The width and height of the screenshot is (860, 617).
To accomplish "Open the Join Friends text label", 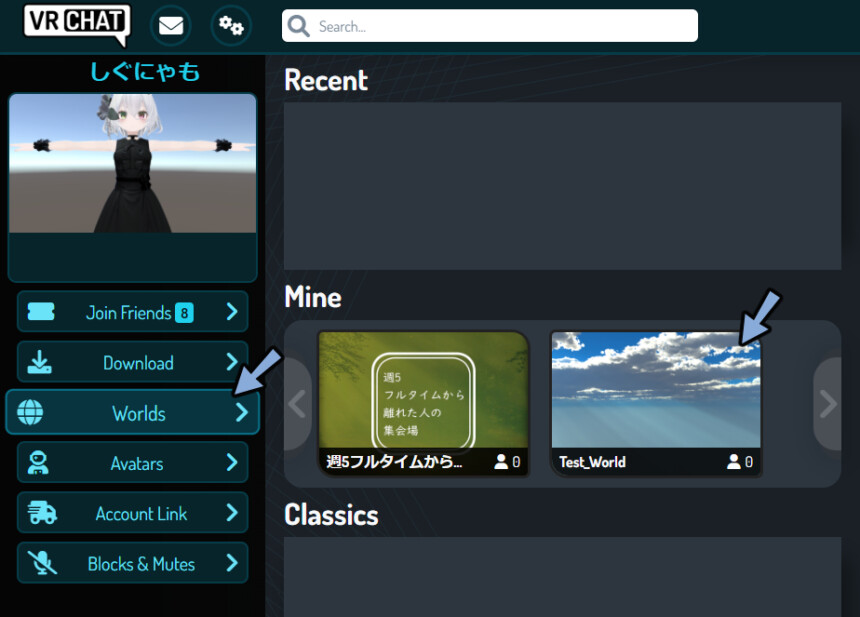I will (x=129, y=313).
